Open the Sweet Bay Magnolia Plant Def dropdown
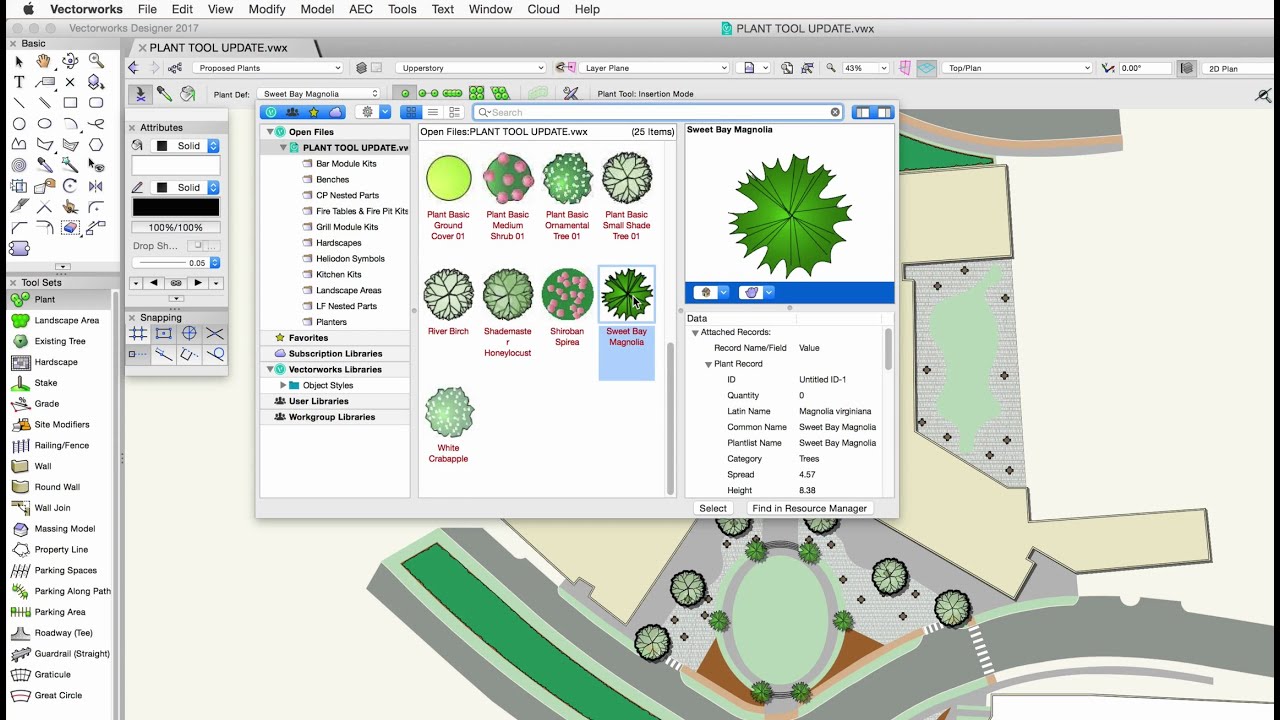 point(320,94)
